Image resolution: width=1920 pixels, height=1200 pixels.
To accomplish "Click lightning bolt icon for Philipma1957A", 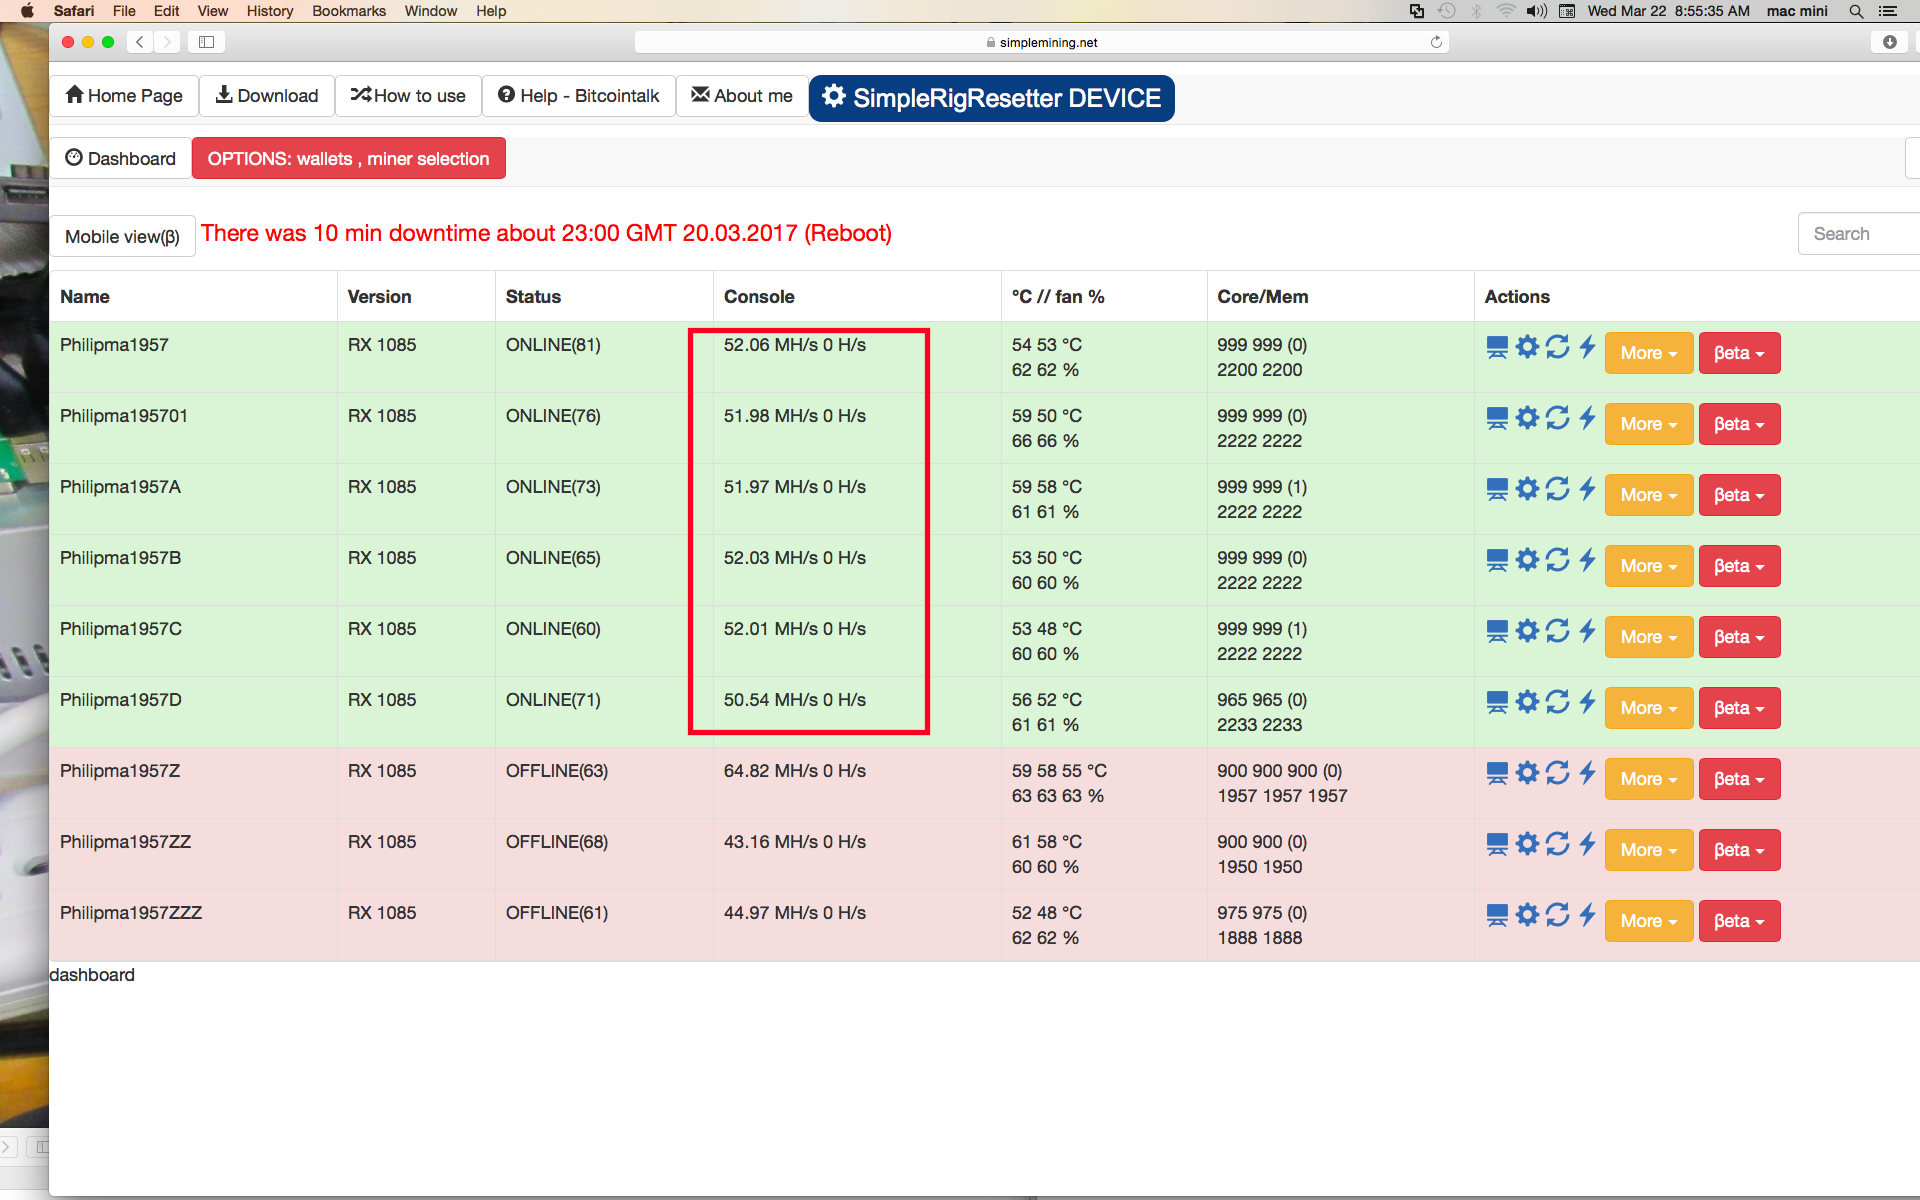I will [x=1587, y=489].
